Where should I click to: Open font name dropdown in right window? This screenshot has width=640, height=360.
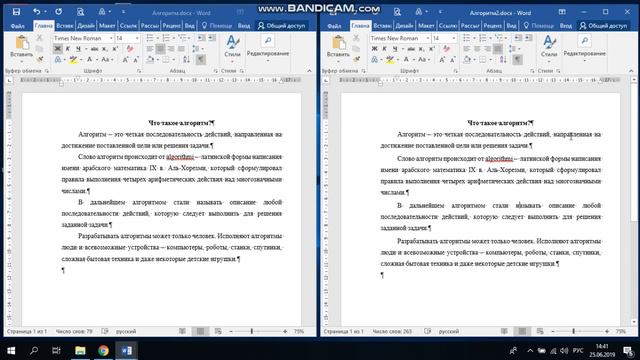(x=427, y=38)
